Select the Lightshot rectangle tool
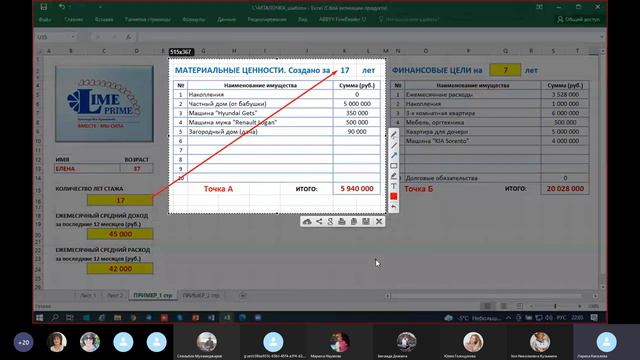 tap(393, 166)
